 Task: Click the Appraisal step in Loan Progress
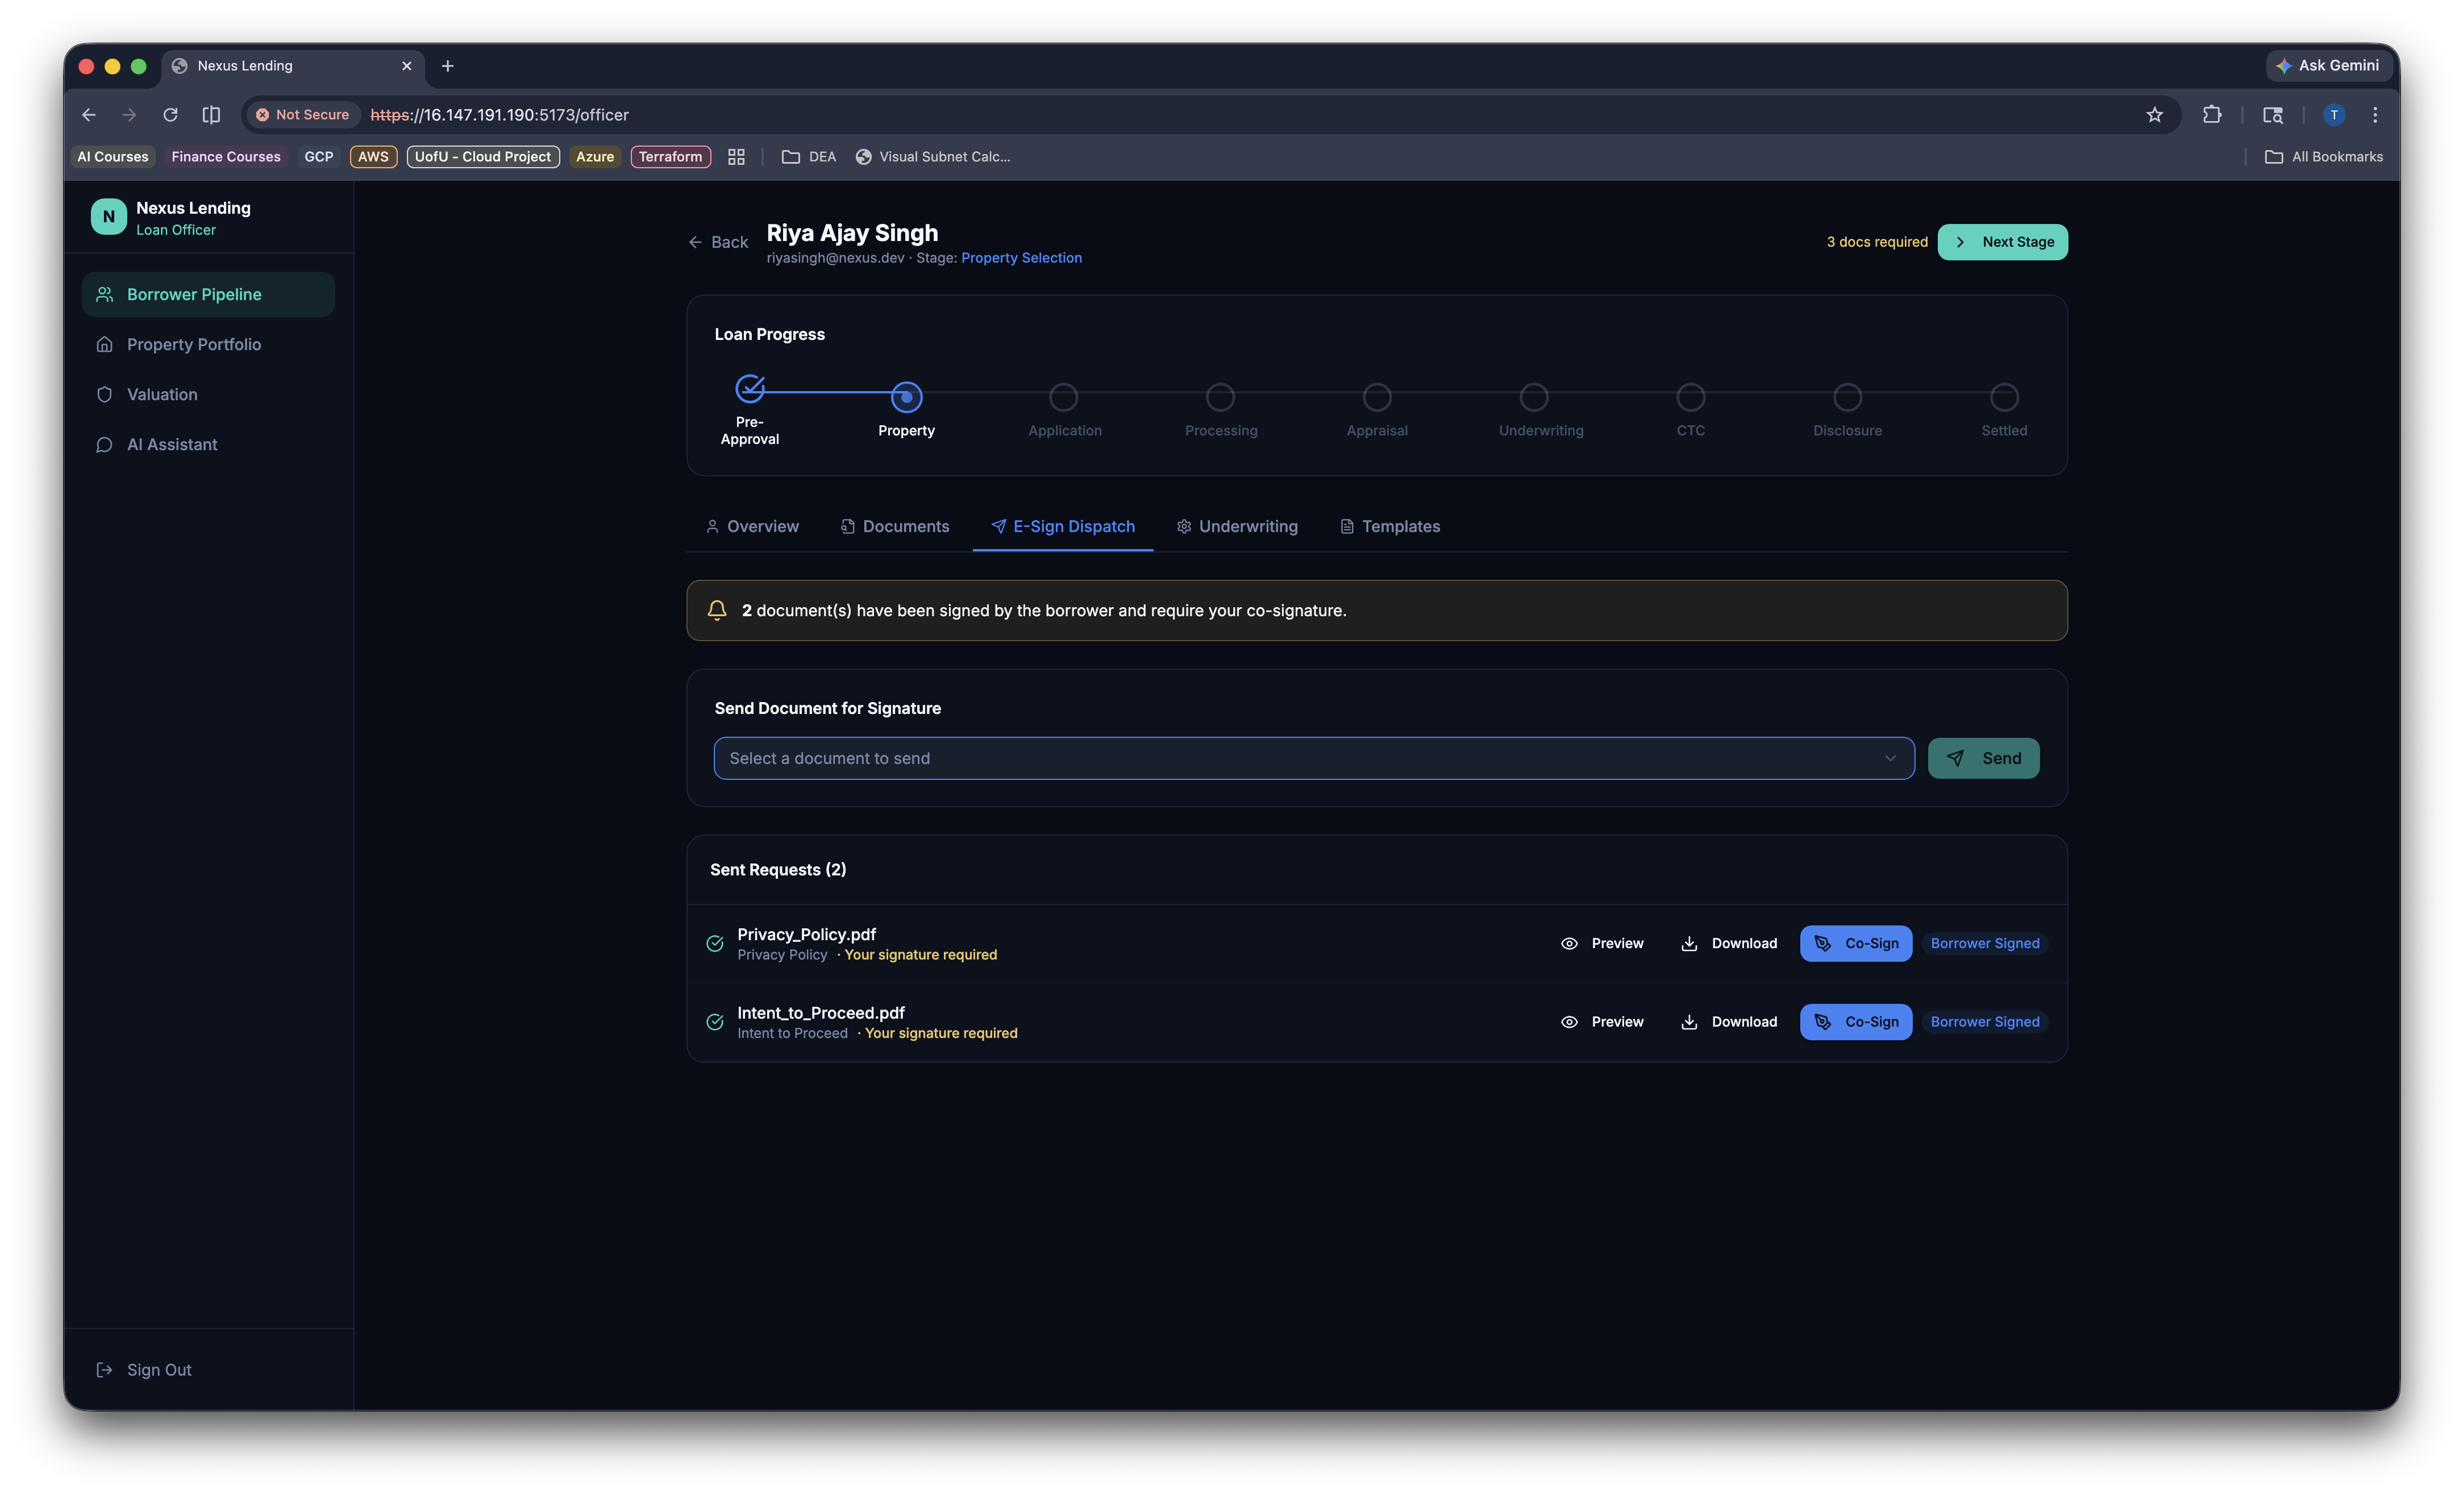tap(1377, 397)
